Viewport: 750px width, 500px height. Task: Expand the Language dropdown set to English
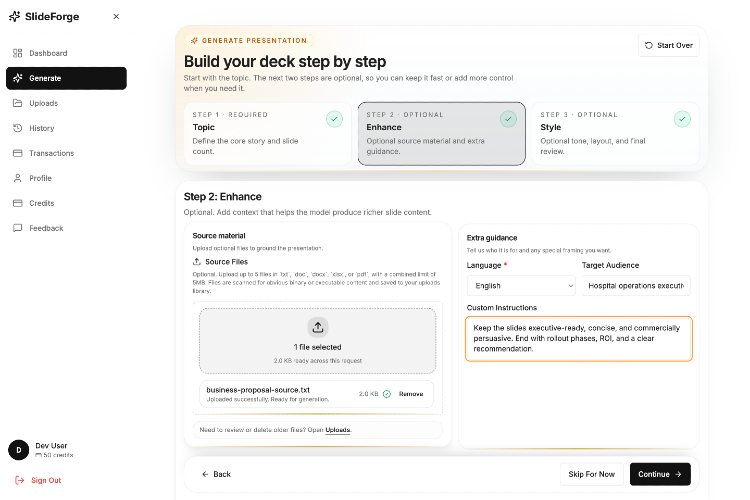[x=521, y=286]
